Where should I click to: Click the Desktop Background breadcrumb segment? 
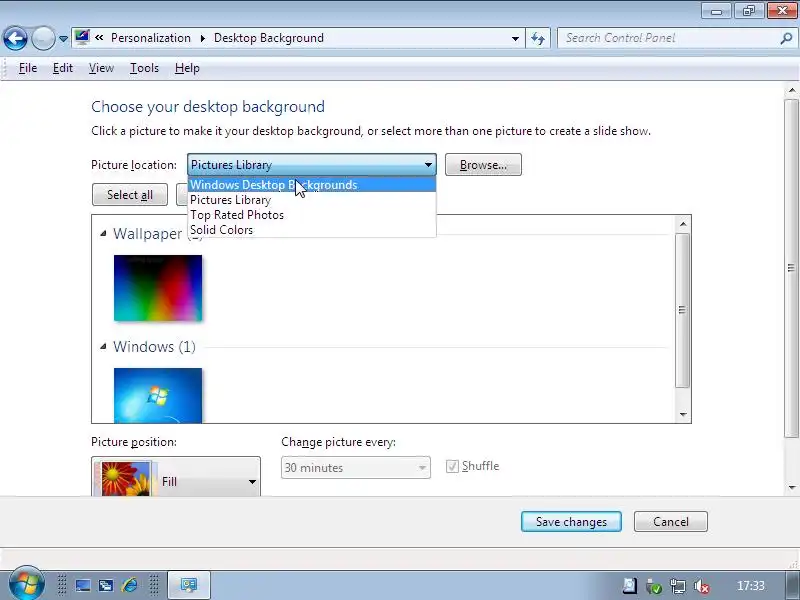pos(268,38)
